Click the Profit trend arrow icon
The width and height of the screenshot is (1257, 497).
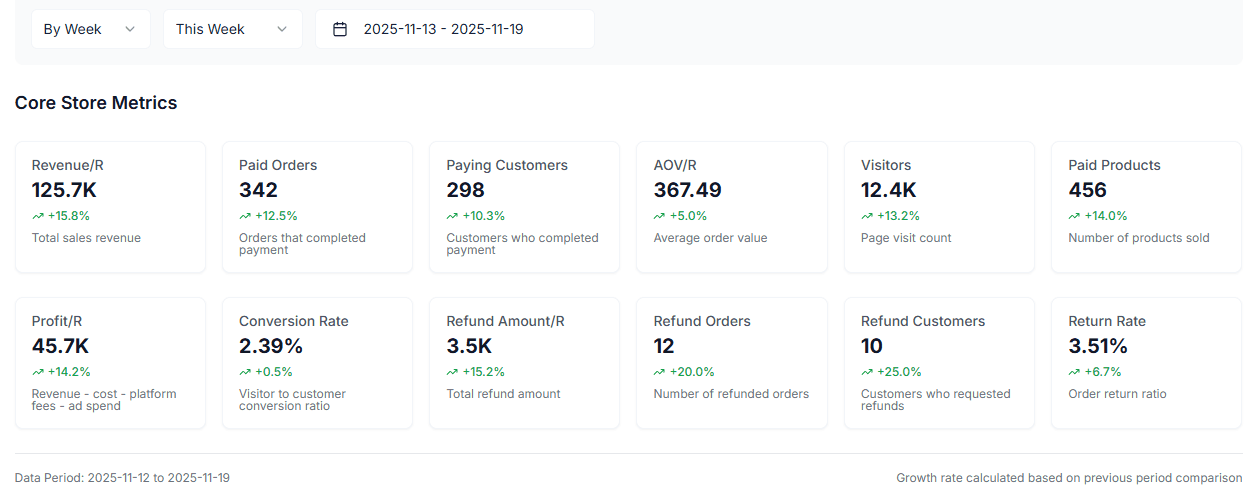pos(38,372)
